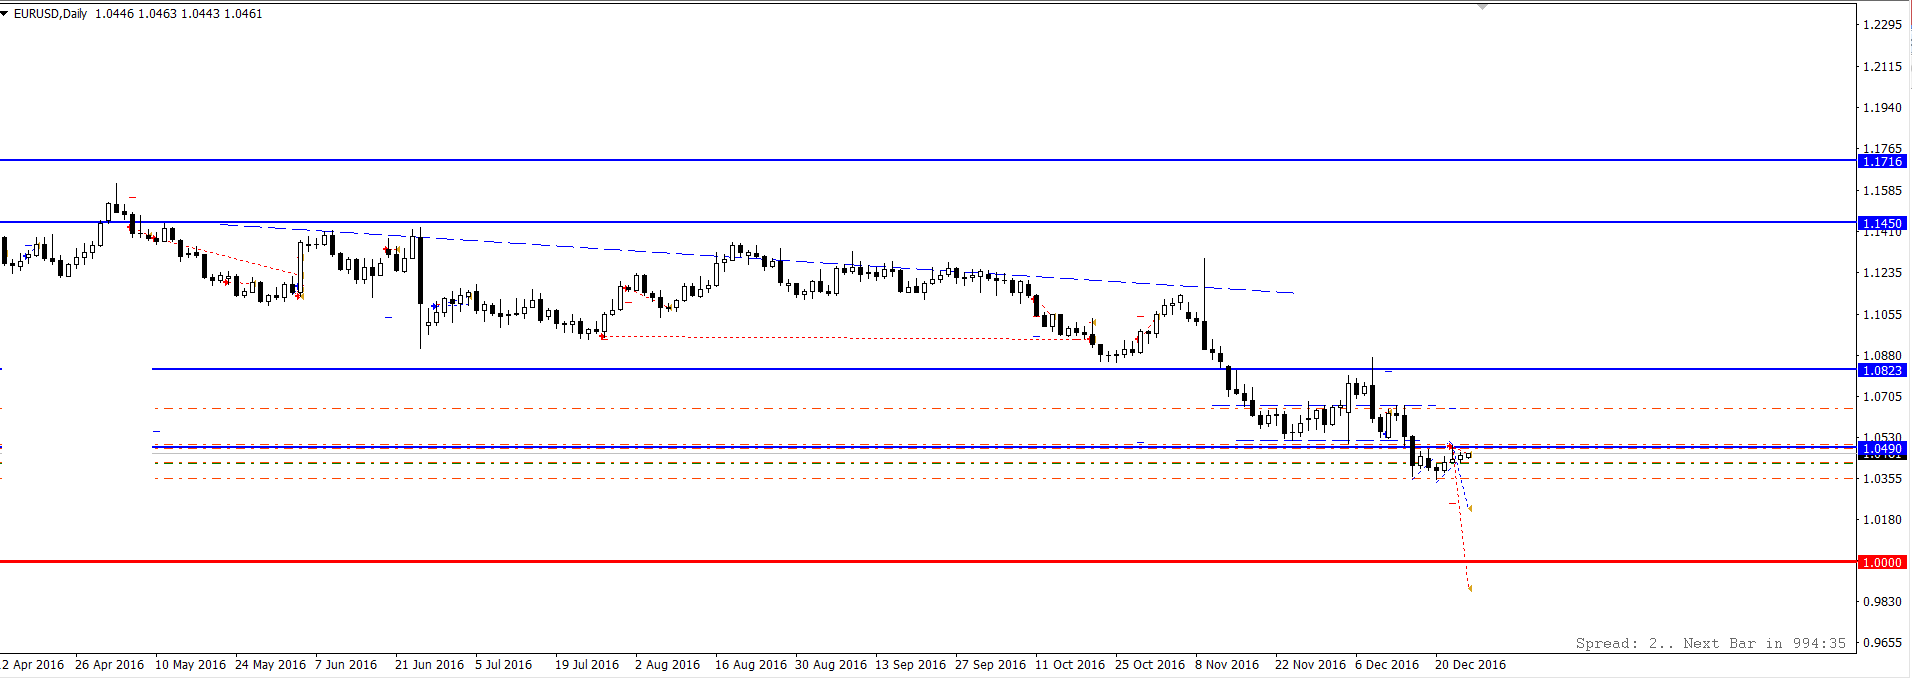Click the 11 Oct 2016 date label
1912x678 pixels.
[1070, 665]
